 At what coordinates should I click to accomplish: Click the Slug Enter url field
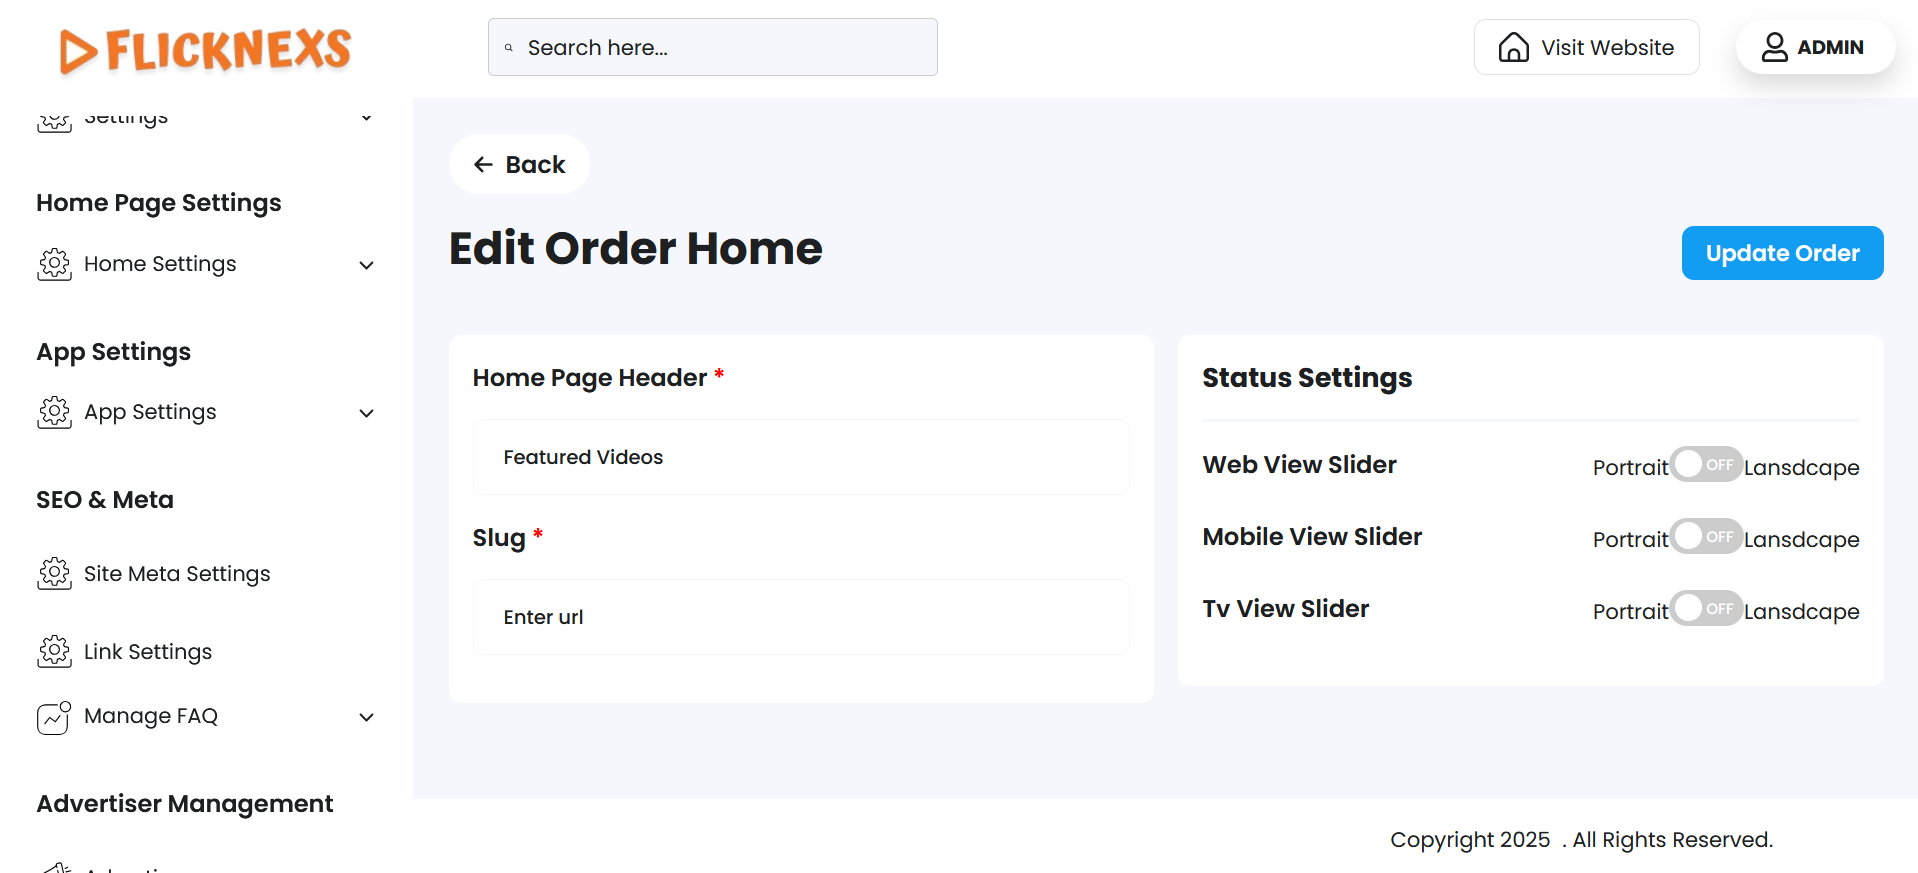801,617
